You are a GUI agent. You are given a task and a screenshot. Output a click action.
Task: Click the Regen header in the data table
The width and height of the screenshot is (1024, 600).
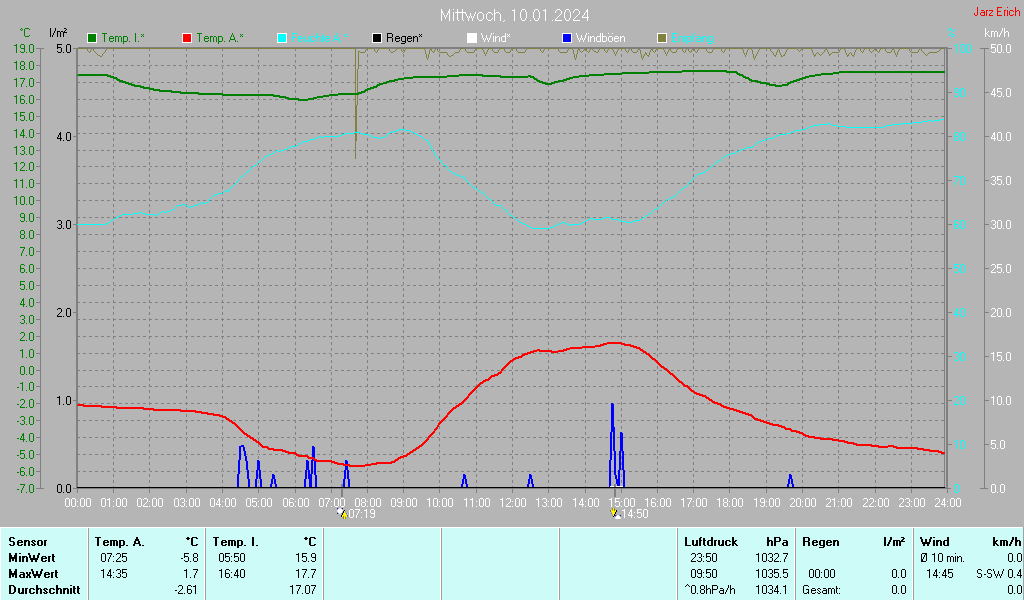click(x=820, y=541)
